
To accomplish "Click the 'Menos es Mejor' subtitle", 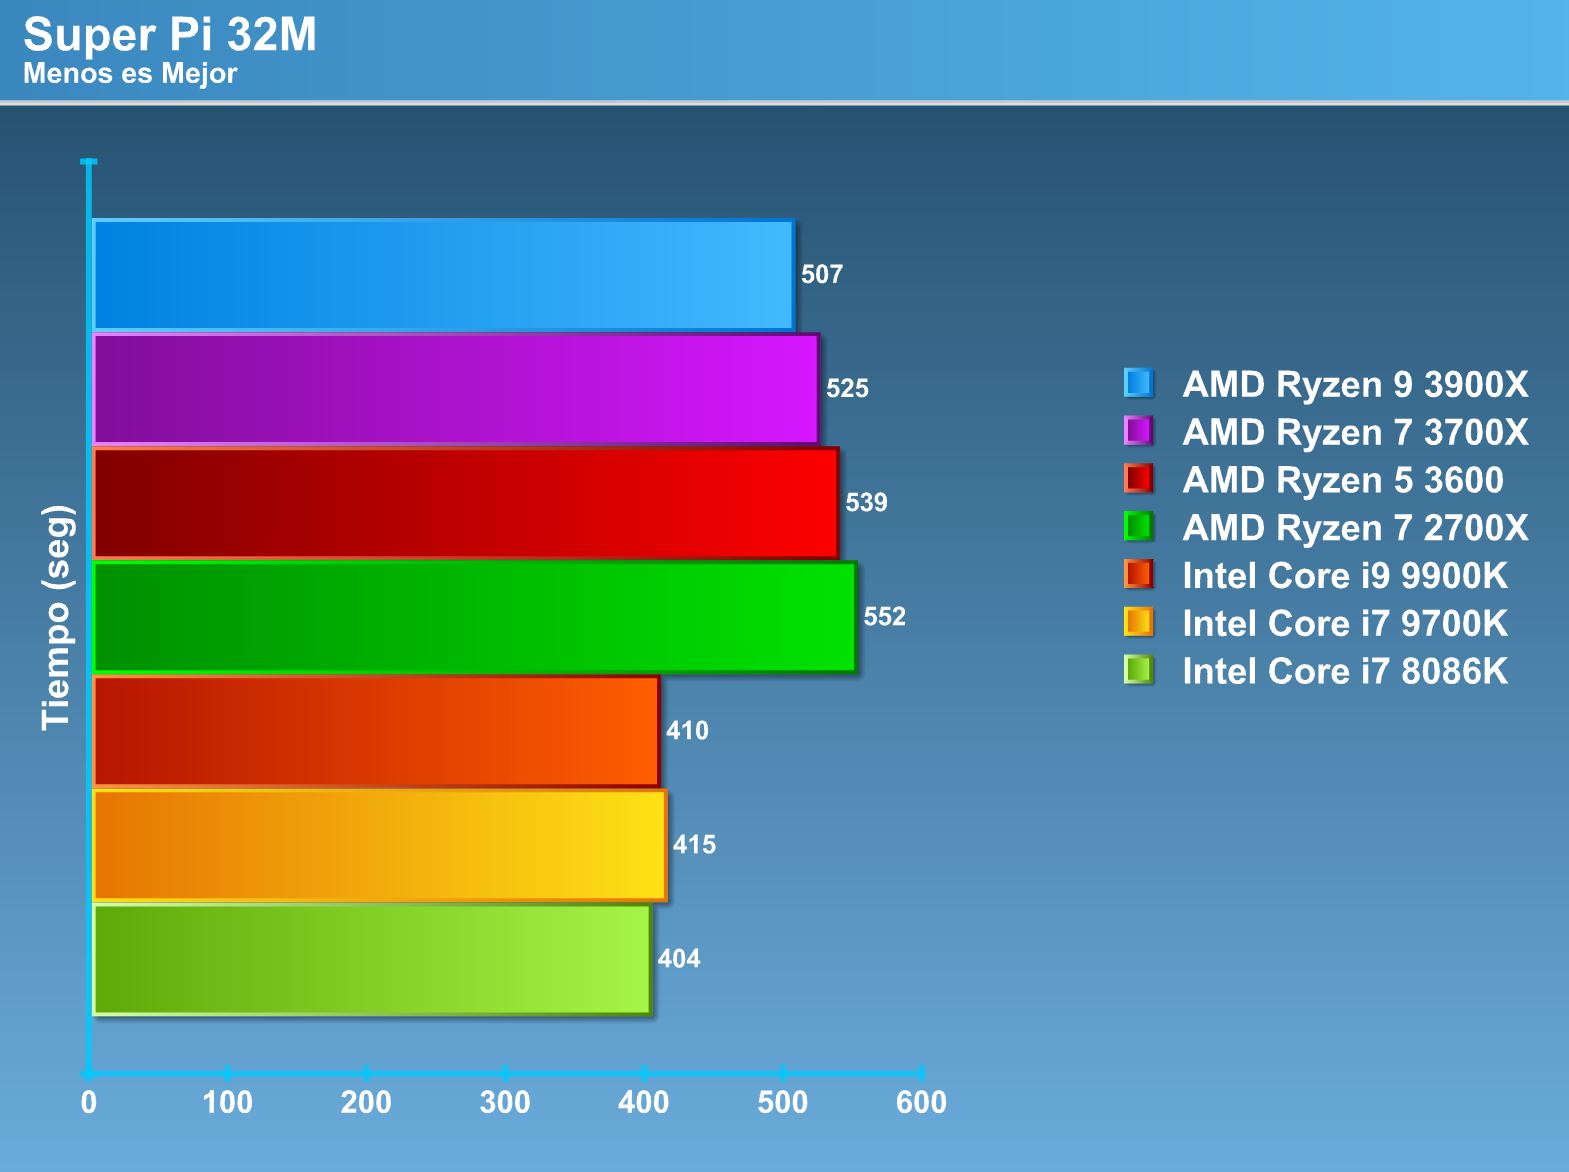I will click(130, 73).
